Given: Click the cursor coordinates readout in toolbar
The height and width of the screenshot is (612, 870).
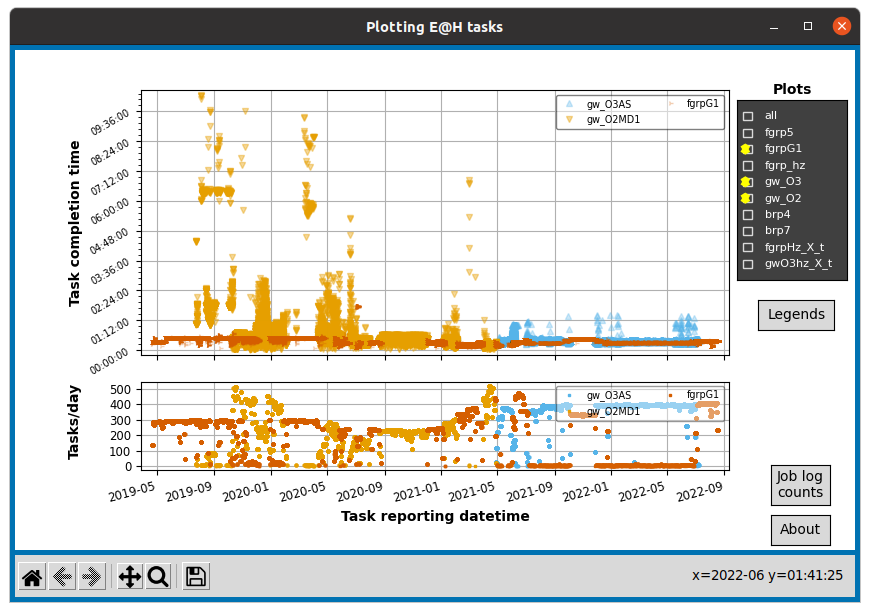Looking at the screenshot, I should 767,576.
